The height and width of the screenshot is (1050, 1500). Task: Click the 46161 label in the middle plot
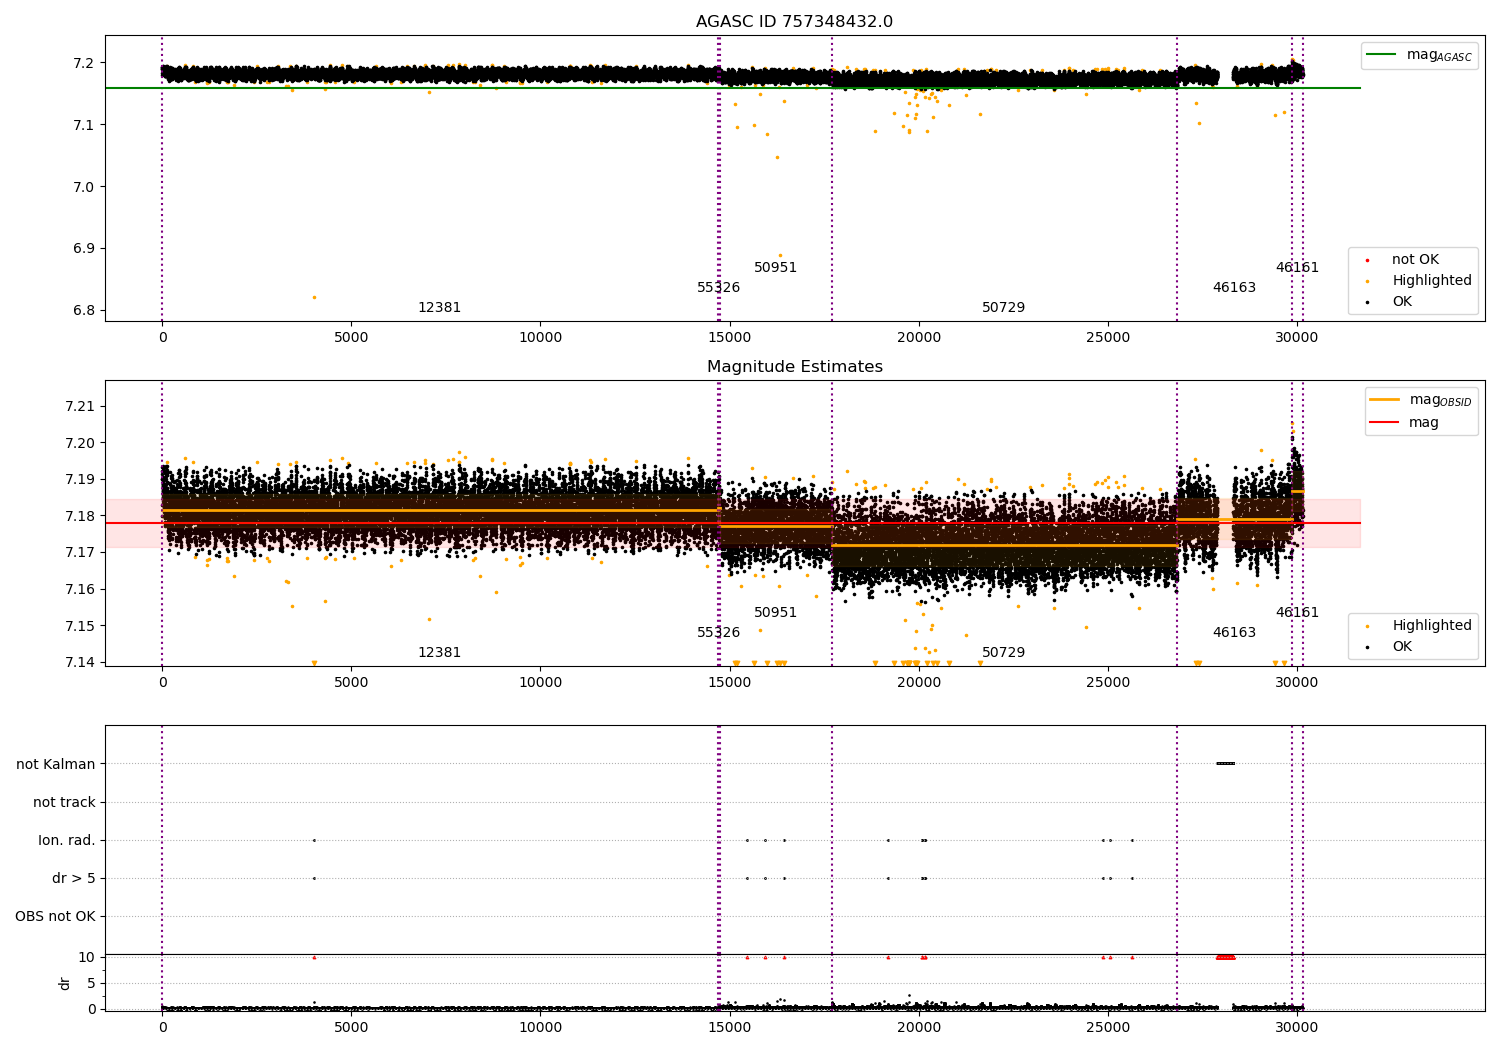coord(1297,613)
